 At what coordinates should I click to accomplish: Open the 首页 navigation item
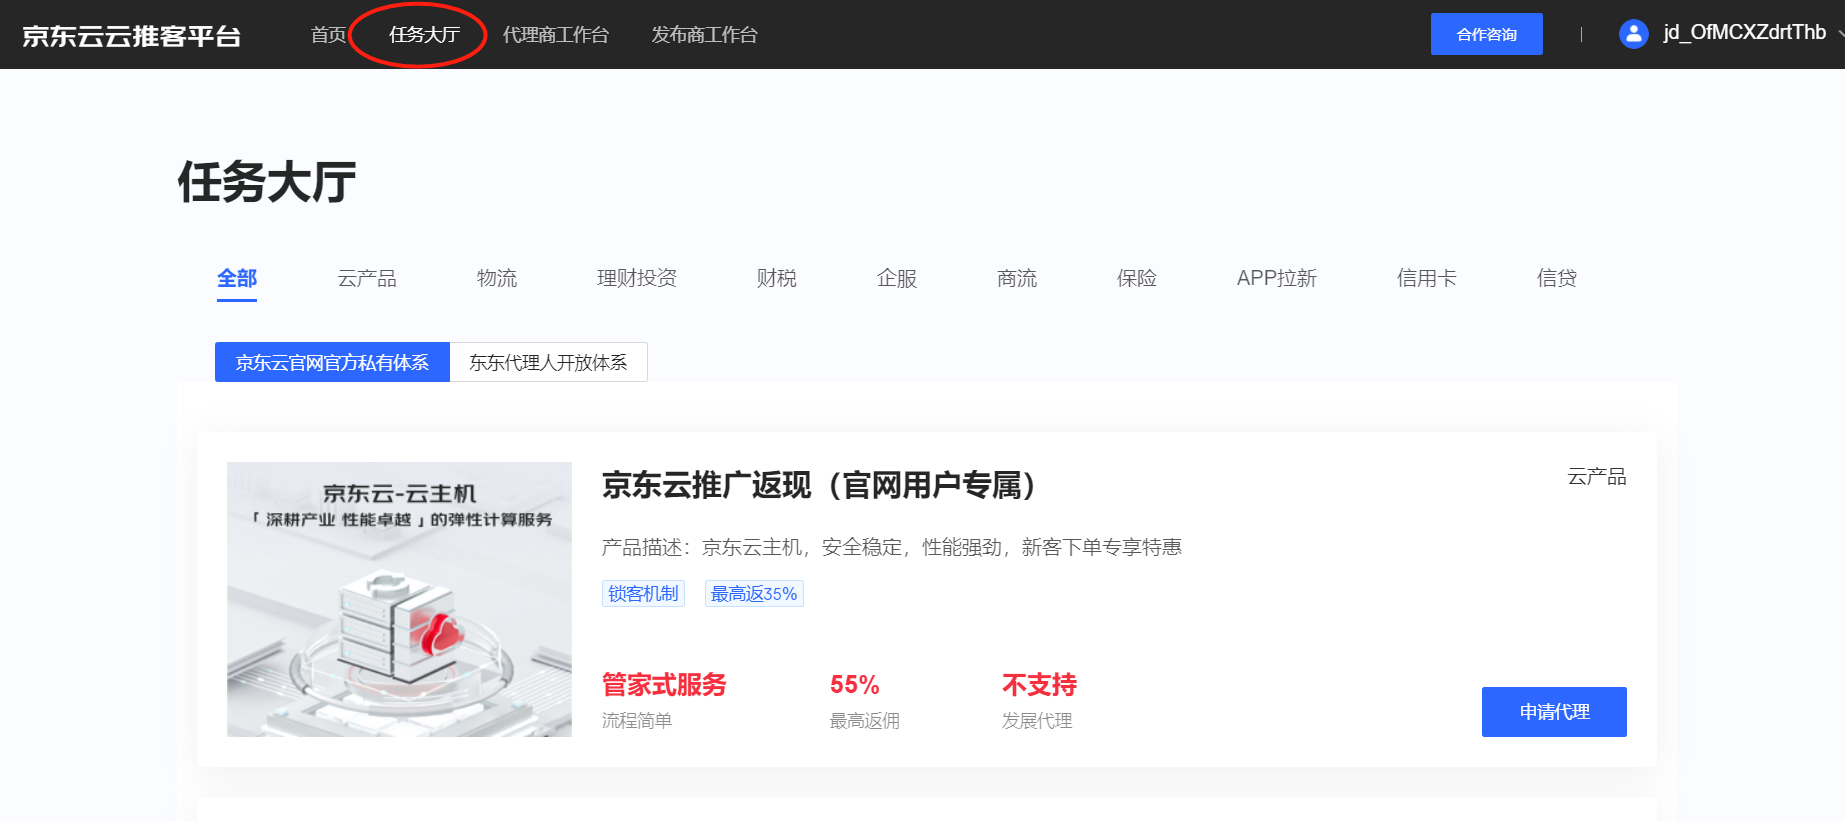(328, 35)
